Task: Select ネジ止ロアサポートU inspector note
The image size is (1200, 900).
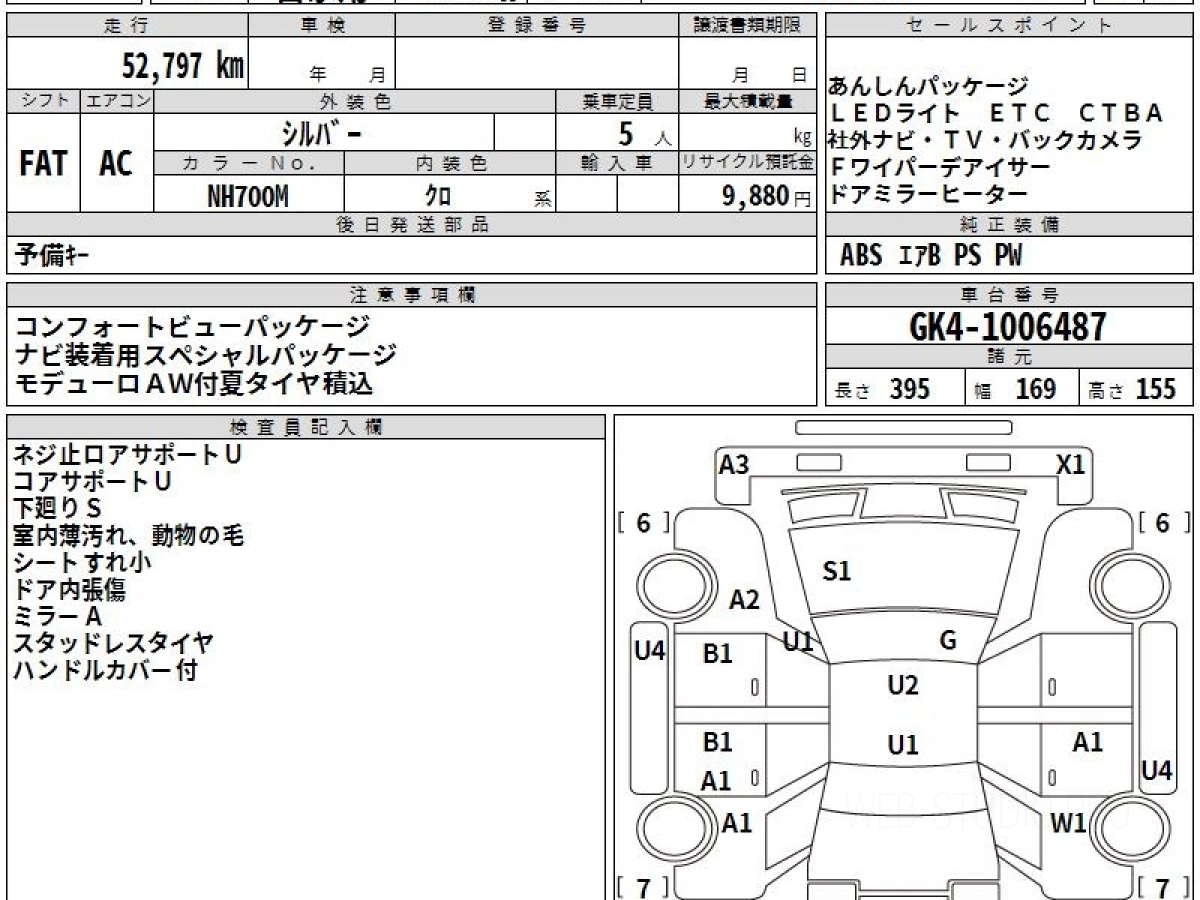Action: click(x=127, y=455)
